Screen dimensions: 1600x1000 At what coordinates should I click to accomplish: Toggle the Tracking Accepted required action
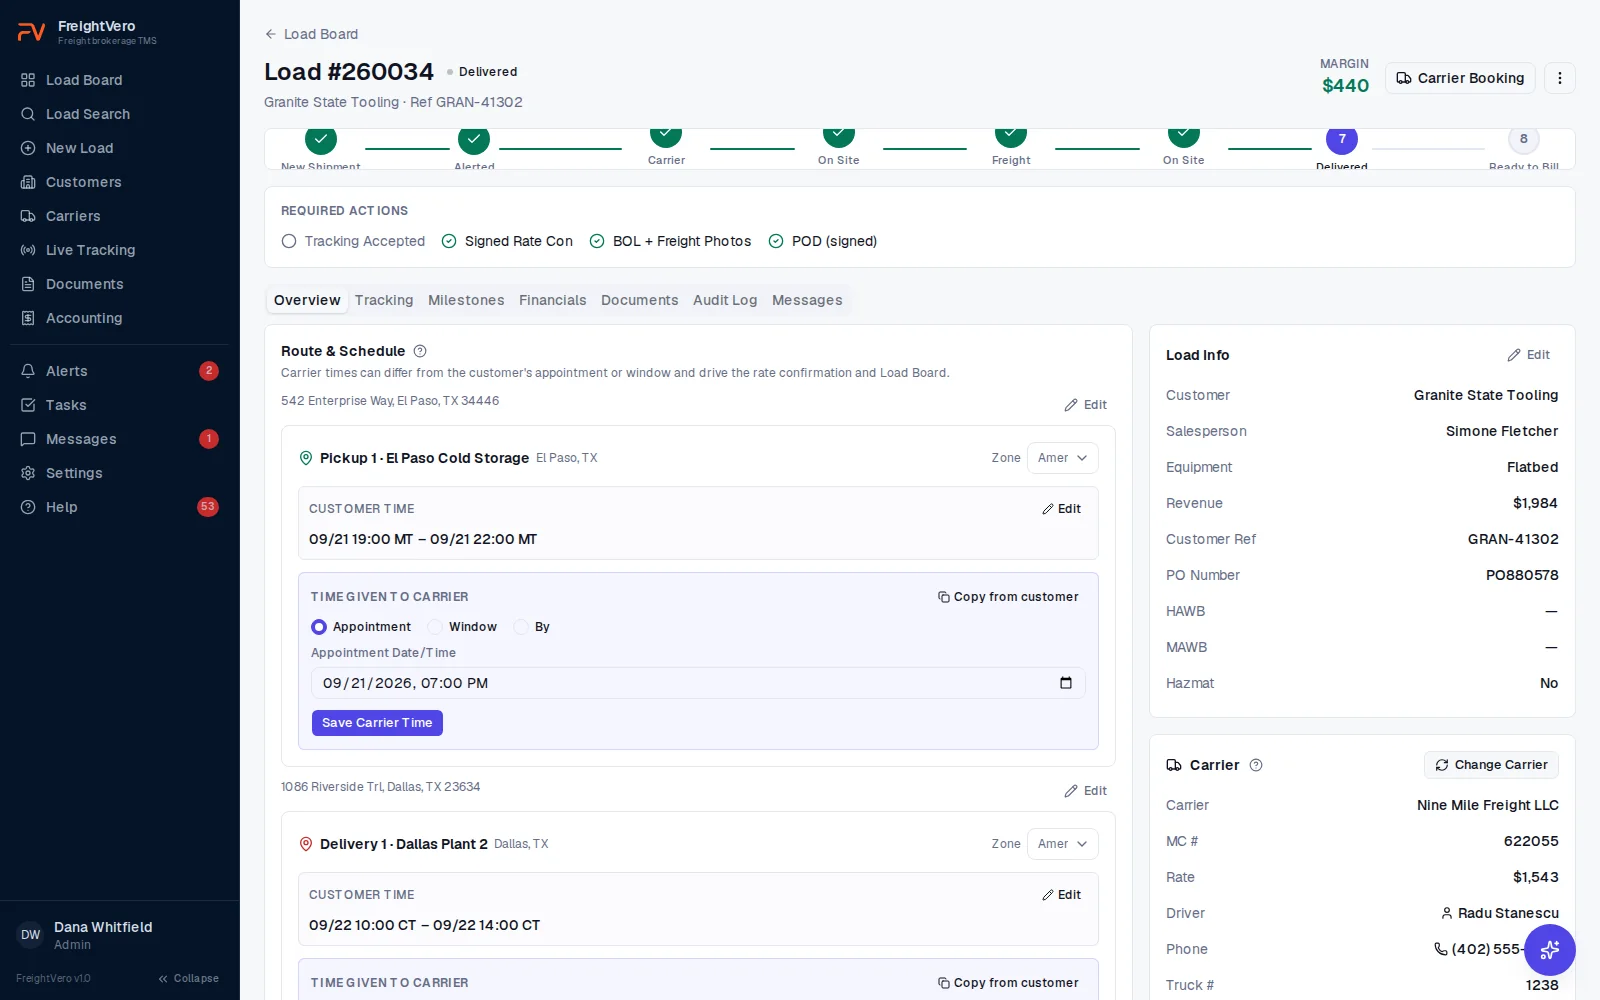click(353, 241)
